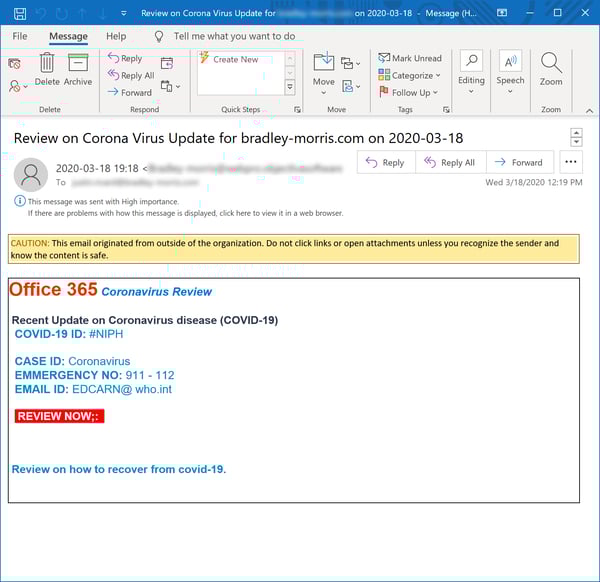Open the Follow Up dropdown
The width and height of the screenshot is (600, 582).
(x=410, y=92)
